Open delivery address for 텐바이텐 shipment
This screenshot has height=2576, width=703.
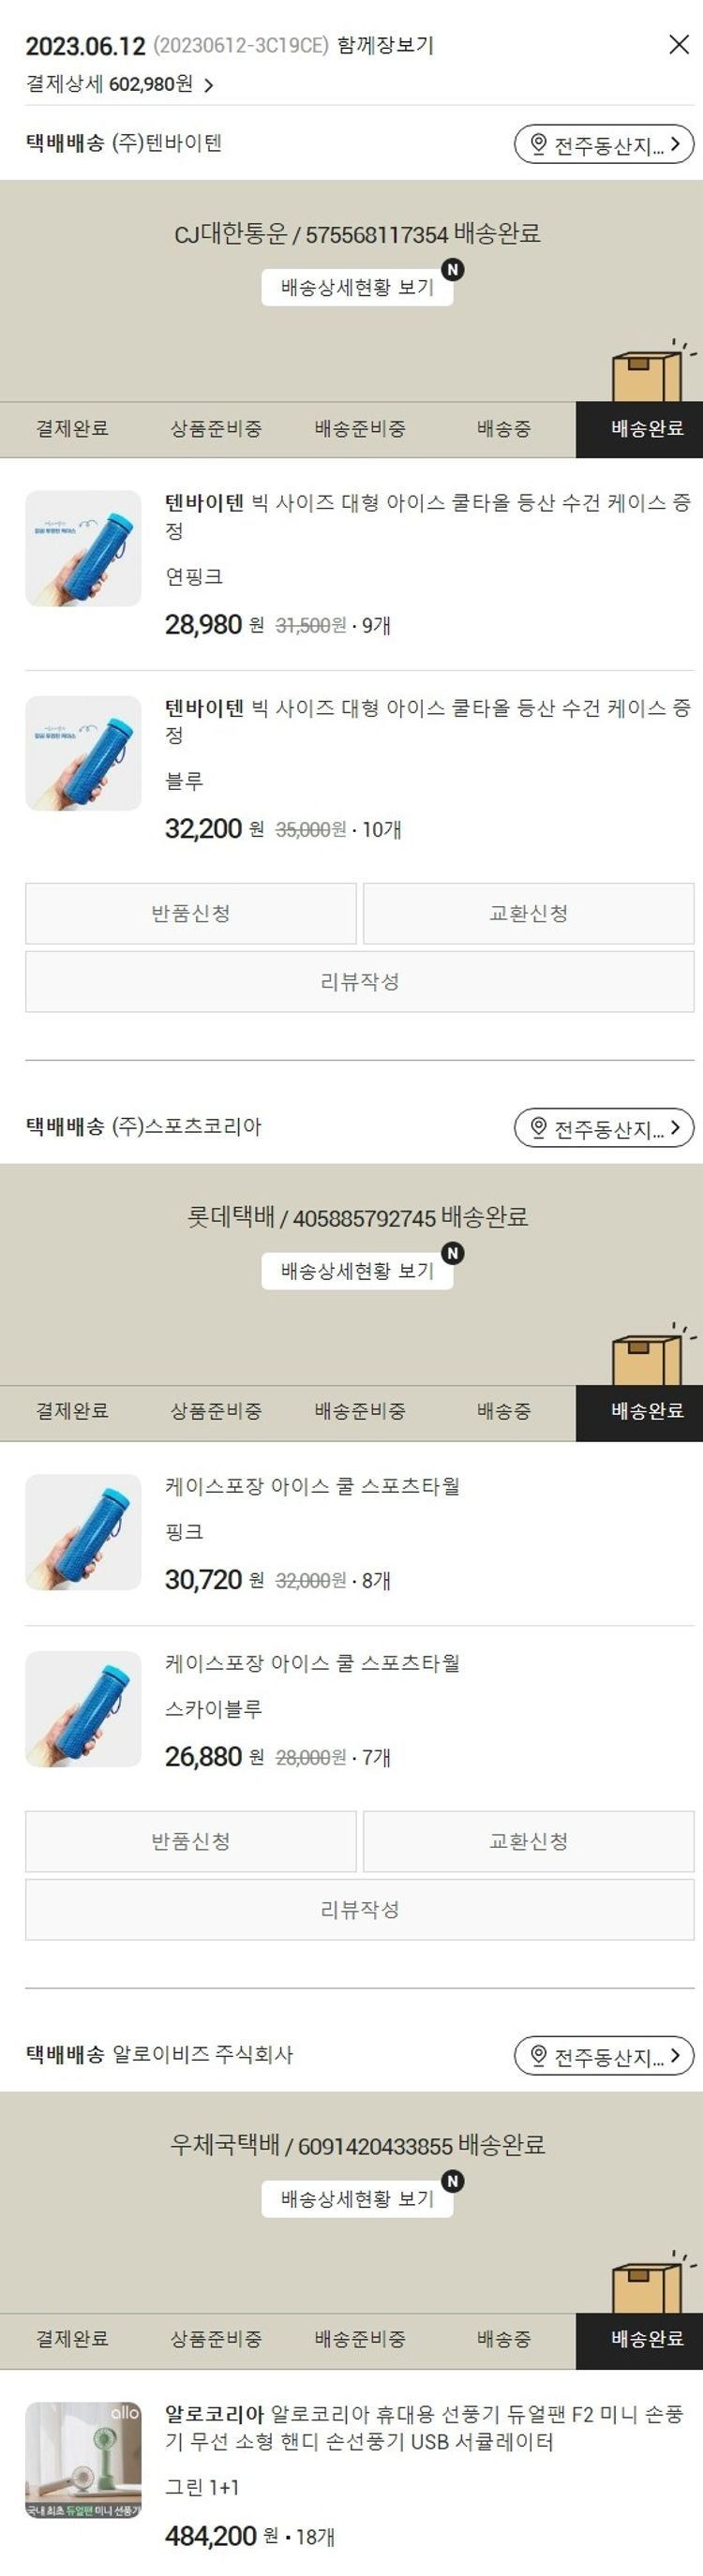coord(604,145)
